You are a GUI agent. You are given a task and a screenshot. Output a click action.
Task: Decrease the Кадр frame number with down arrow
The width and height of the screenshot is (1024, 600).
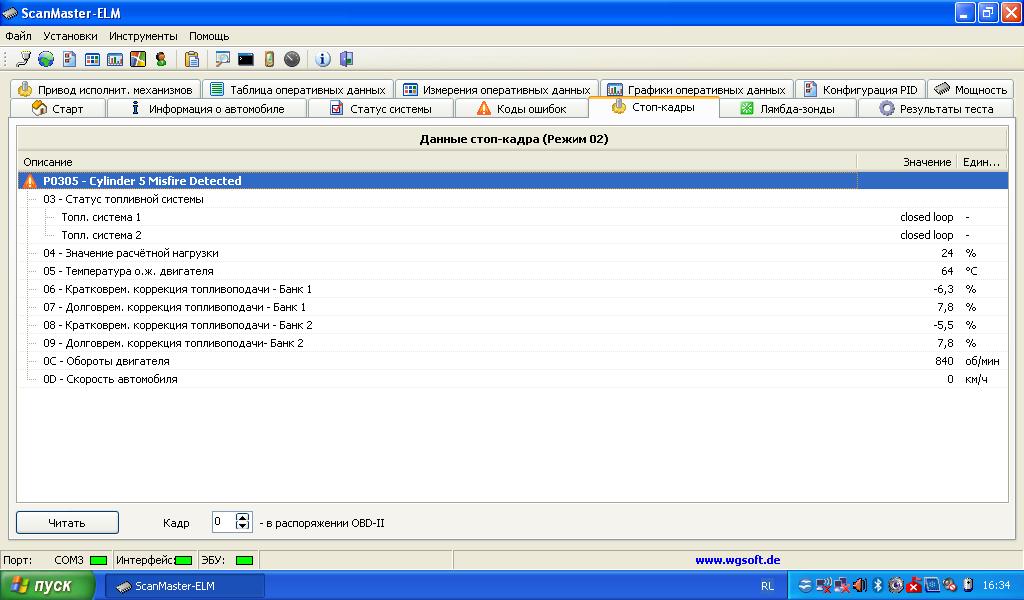pos(242,527)
